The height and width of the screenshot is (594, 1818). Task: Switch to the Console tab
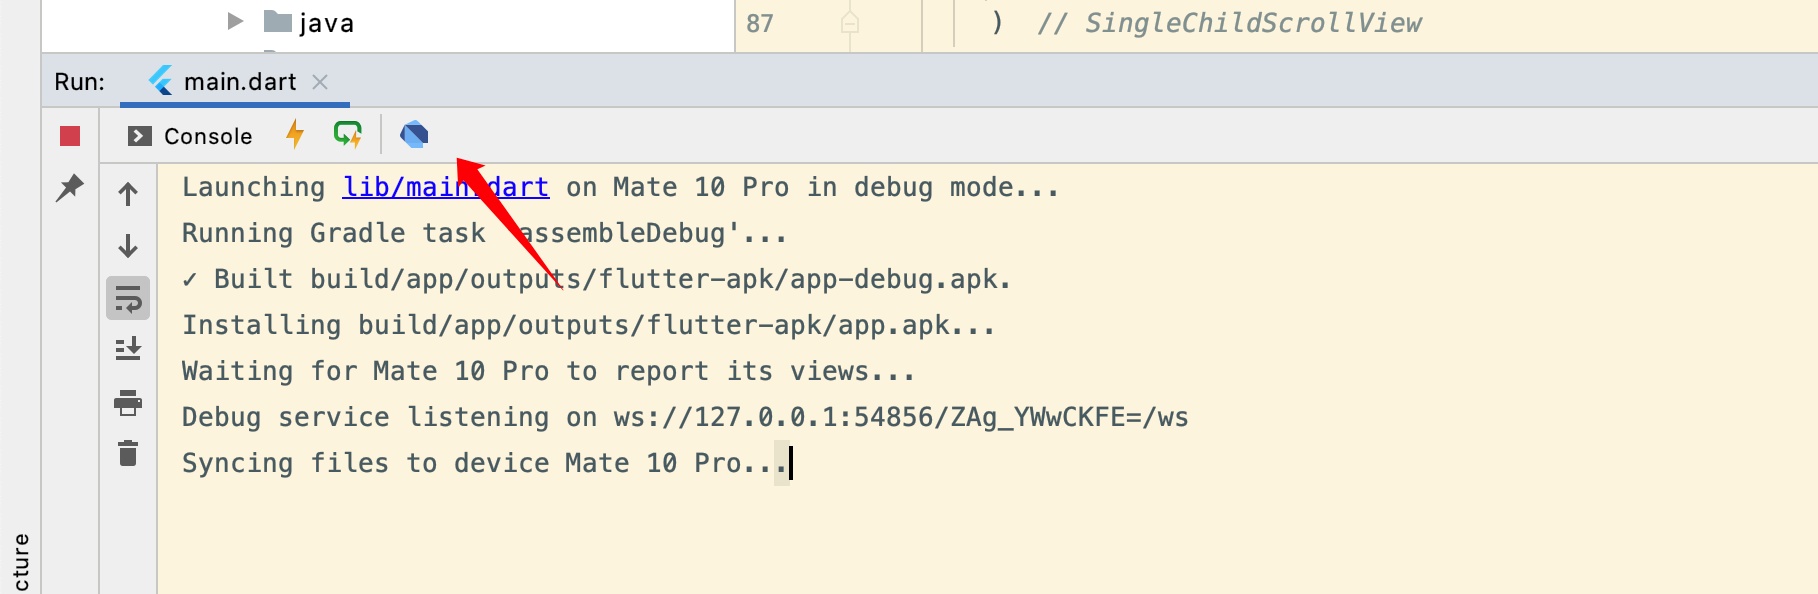190,136
